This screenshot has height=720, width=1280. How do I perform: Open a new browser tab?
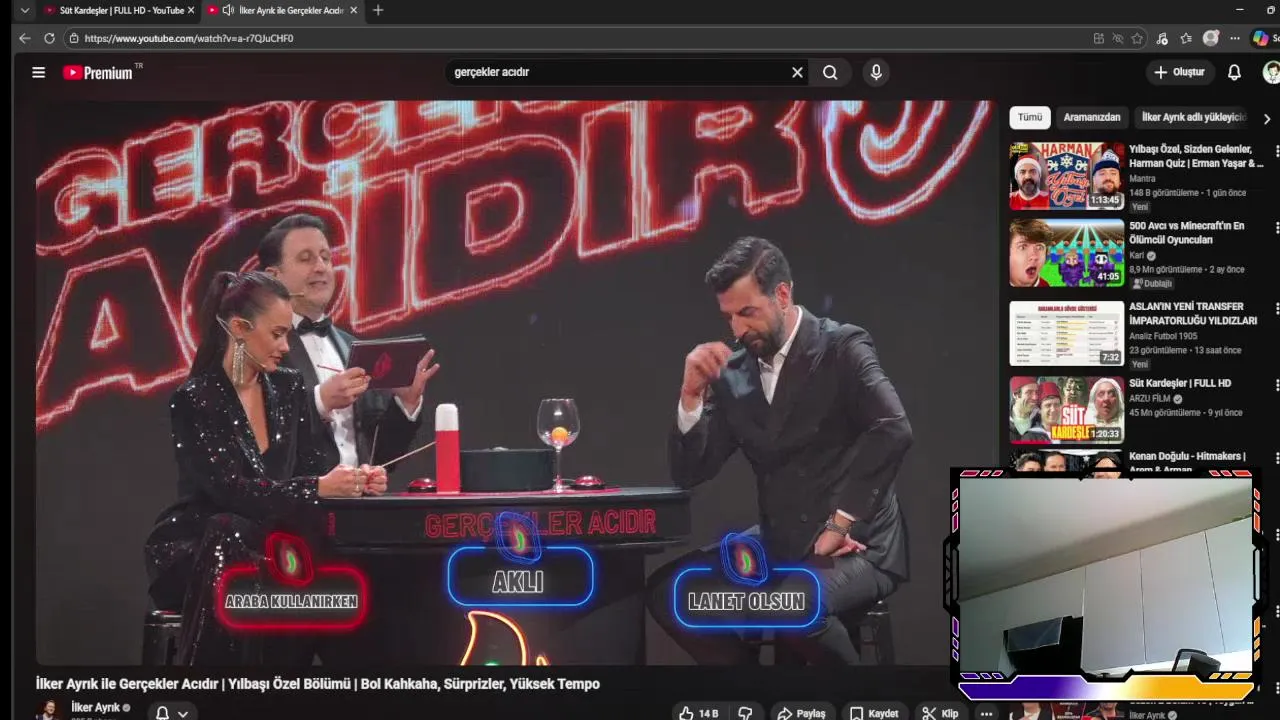(377, 10)
